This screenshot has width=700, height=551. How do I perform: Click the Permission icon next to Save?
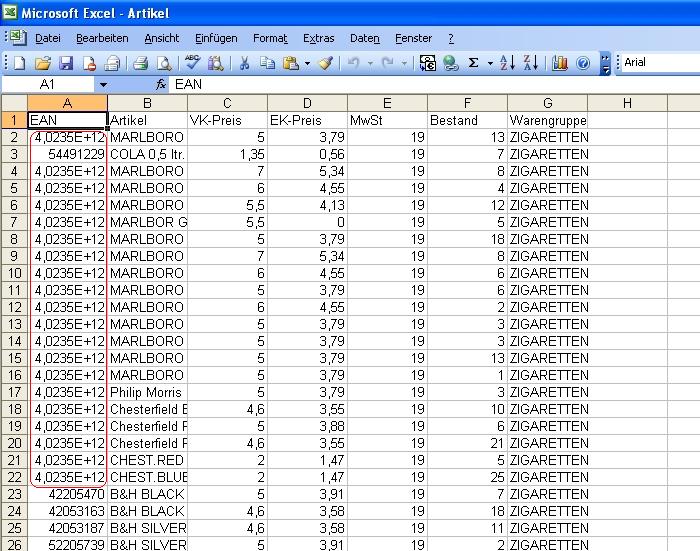[89, 63]
